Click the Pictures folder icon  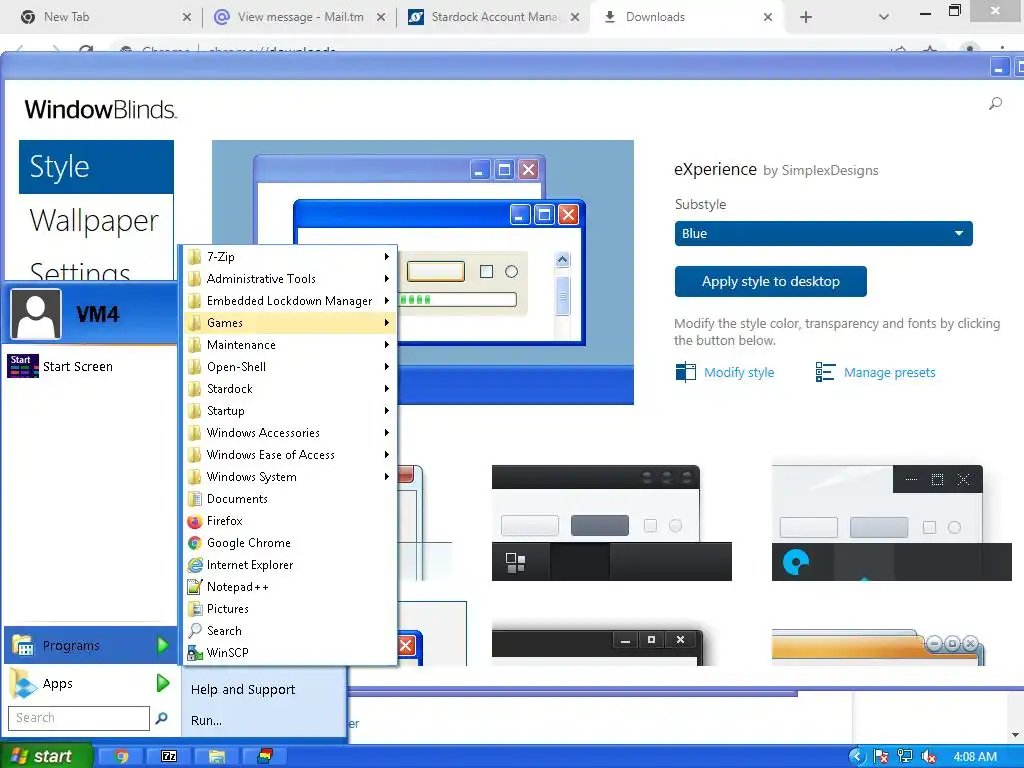point(195,609)
